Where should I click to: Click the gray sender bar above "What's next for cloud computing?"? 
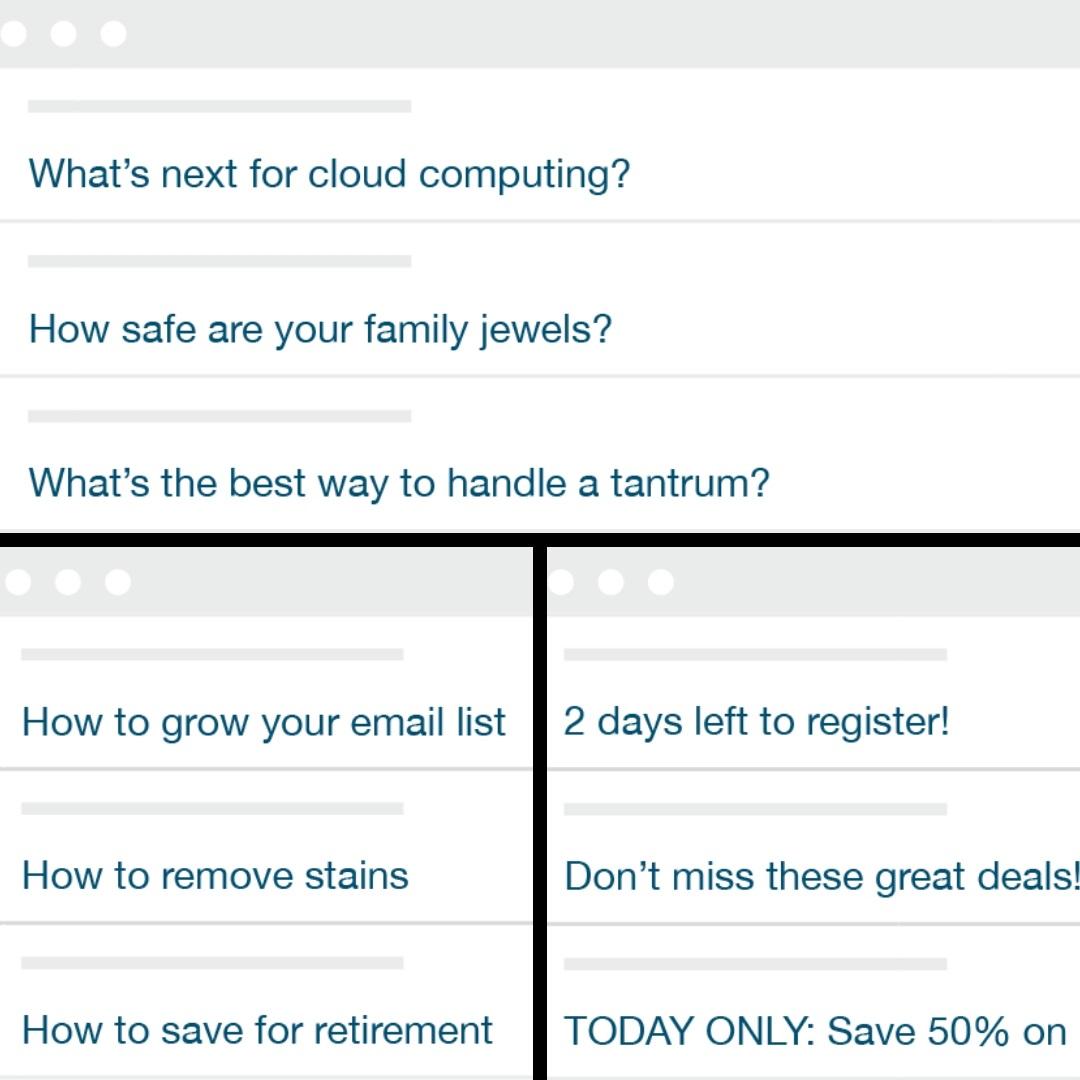coord(219,106)
